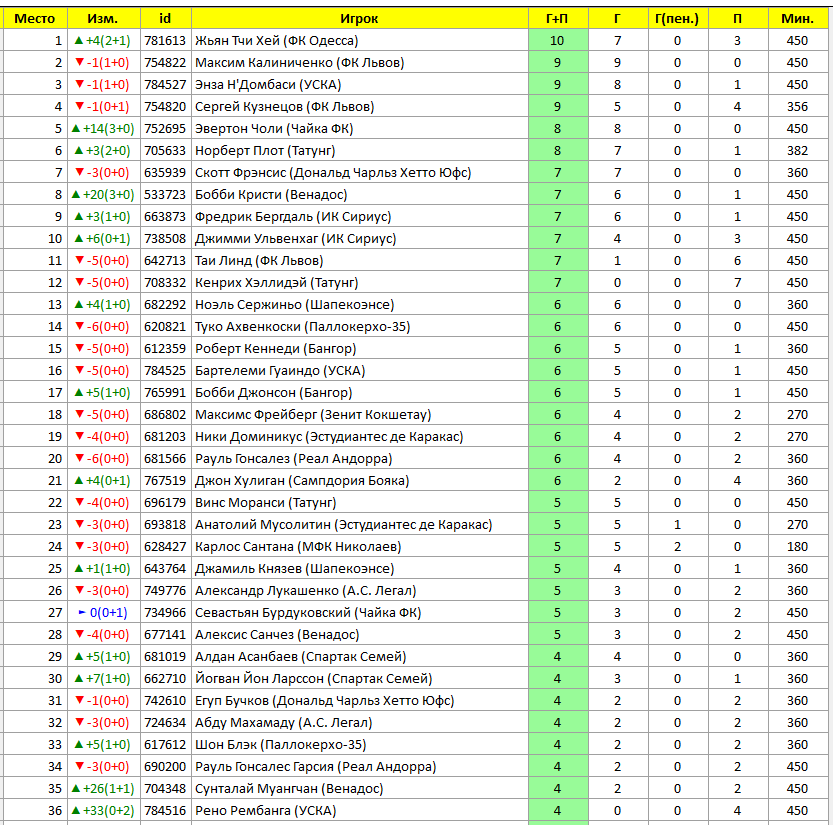
Task: Click id cell 781613
Action: pos(165,41)
